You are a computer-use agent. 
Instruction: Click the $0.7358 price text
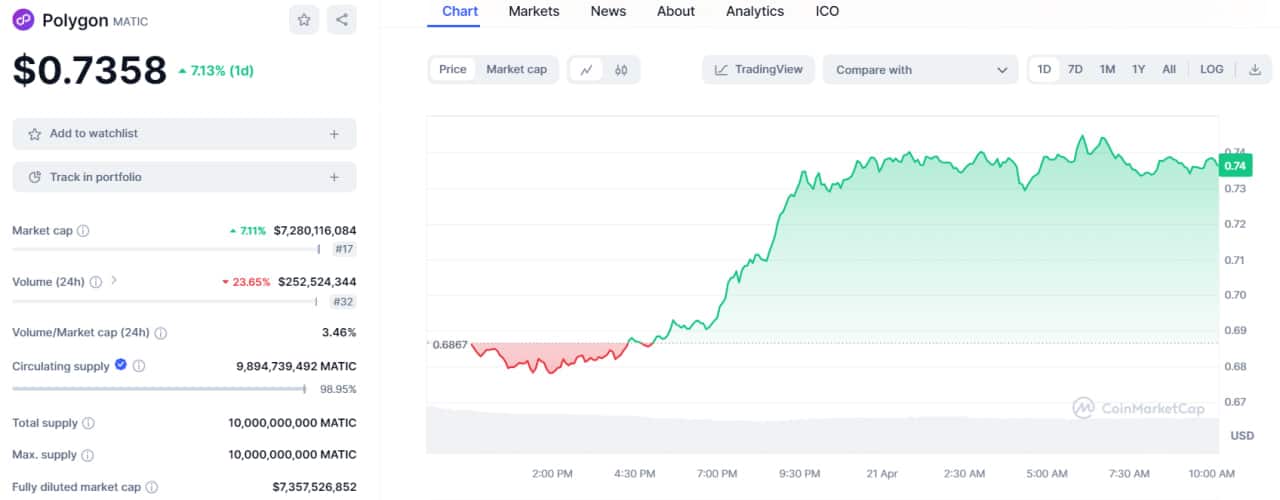click(89, 70)
